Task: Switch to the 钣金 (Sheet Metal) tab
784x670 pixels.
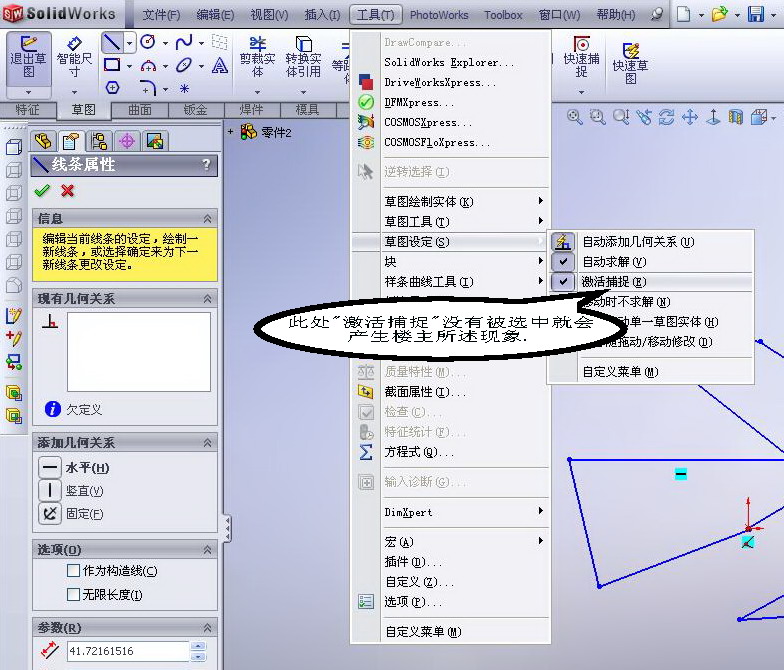Action: tap(196, 110)
